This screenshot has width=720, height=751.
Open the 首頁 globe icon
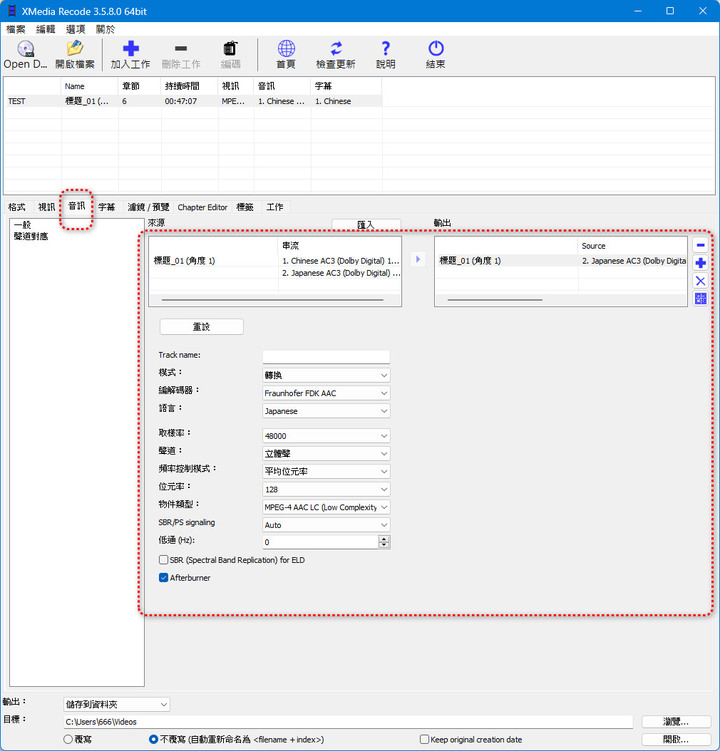pyautogui.click(x=286, y=48)
